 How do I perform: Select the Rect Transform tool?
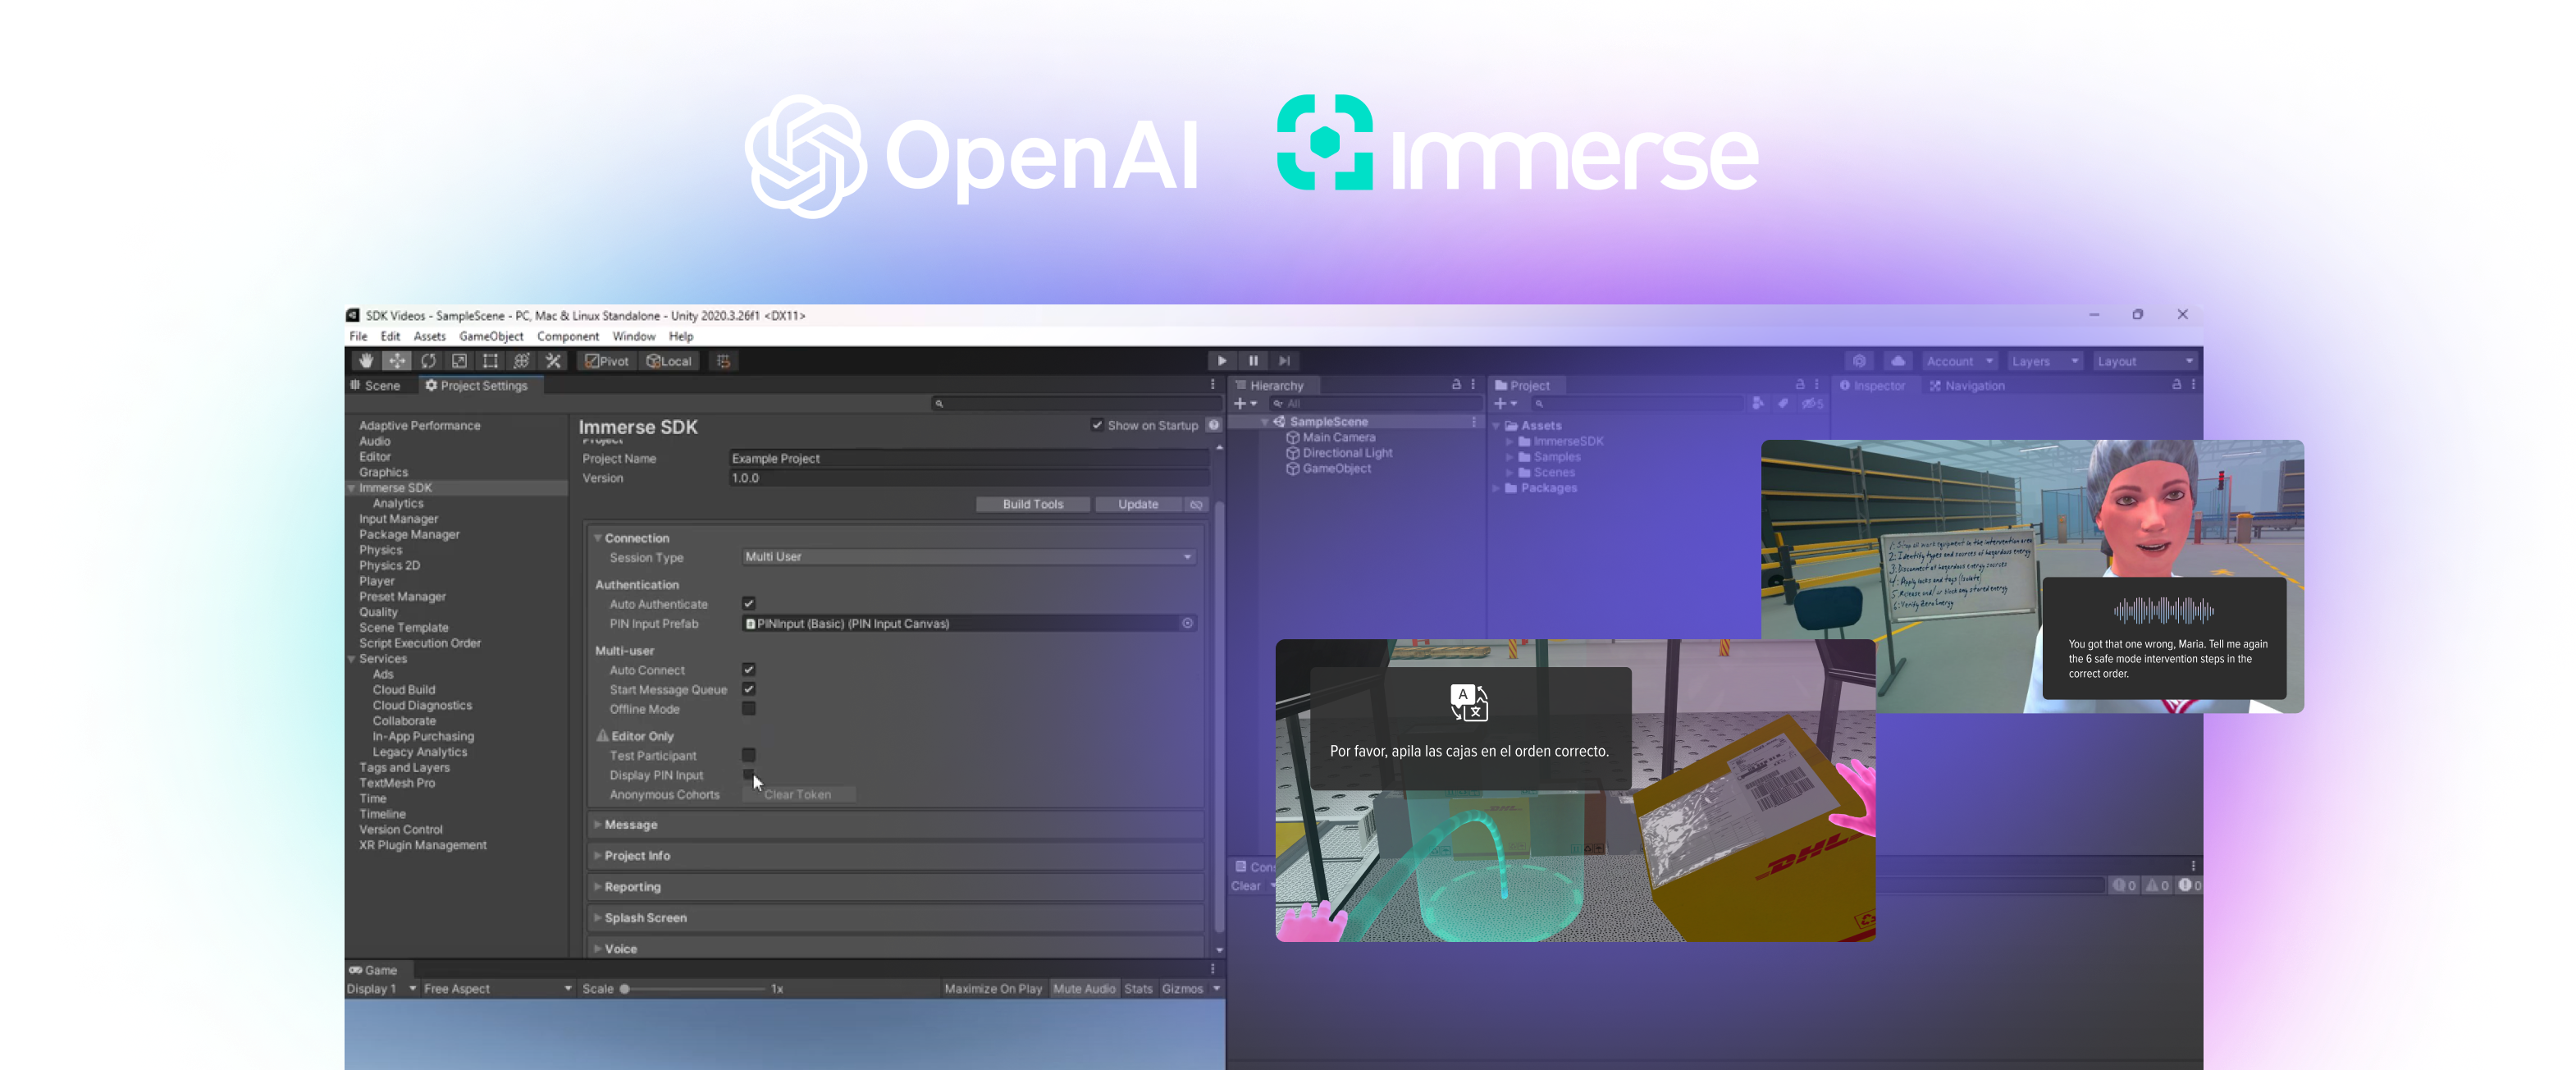coord(490,361)
